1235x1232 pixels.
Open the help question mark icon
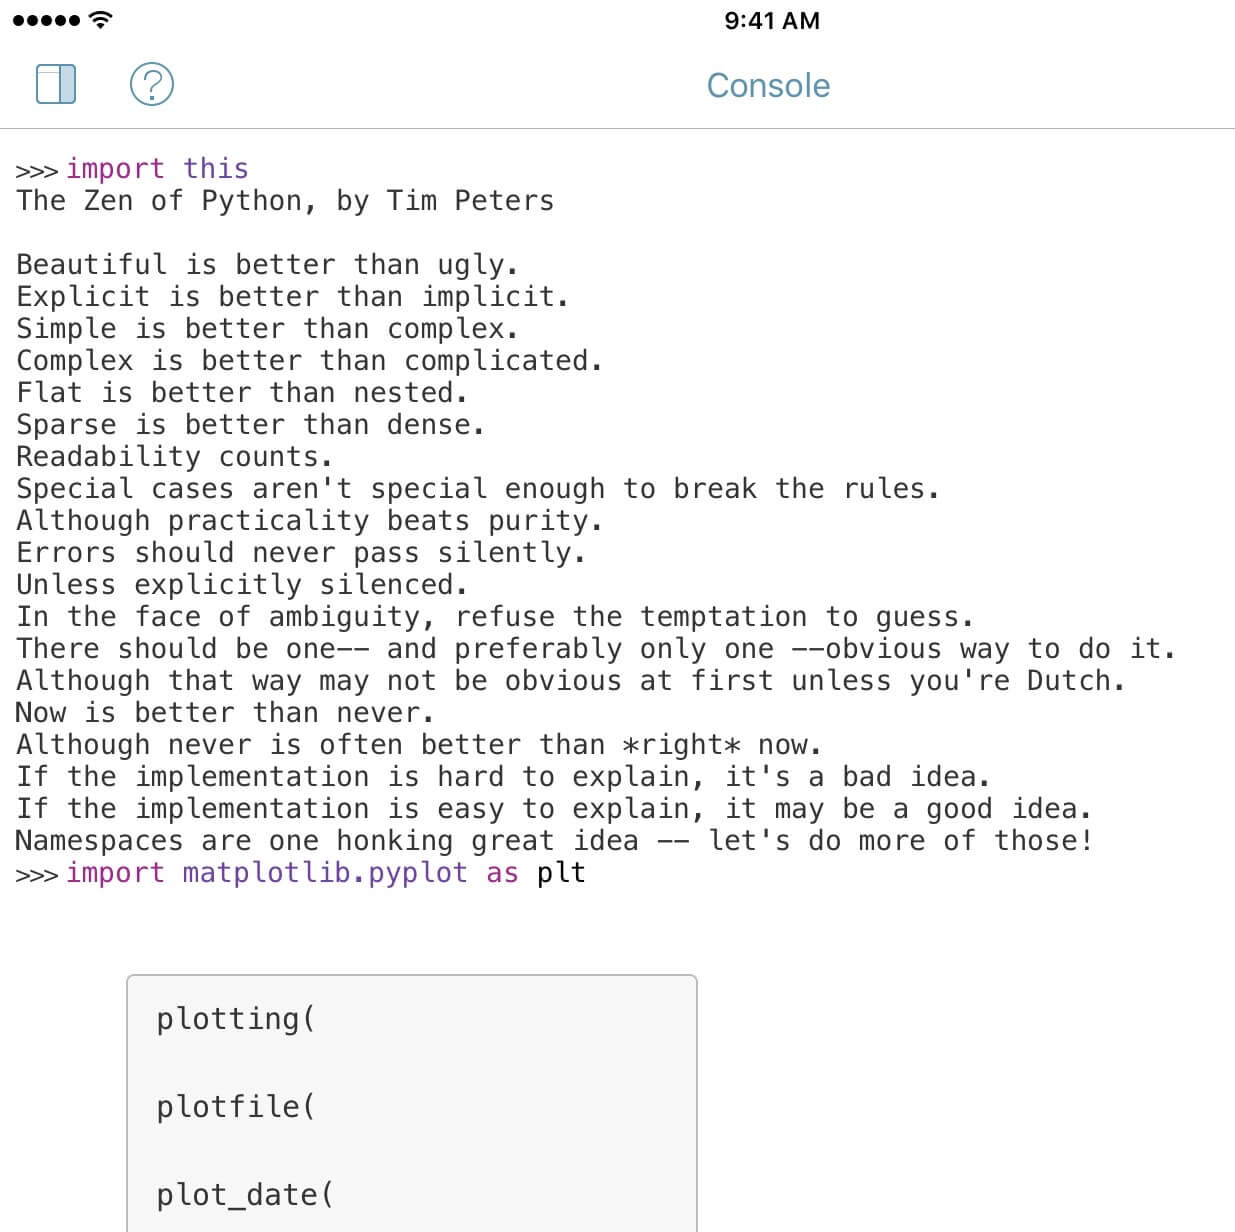tap(152, 84)
